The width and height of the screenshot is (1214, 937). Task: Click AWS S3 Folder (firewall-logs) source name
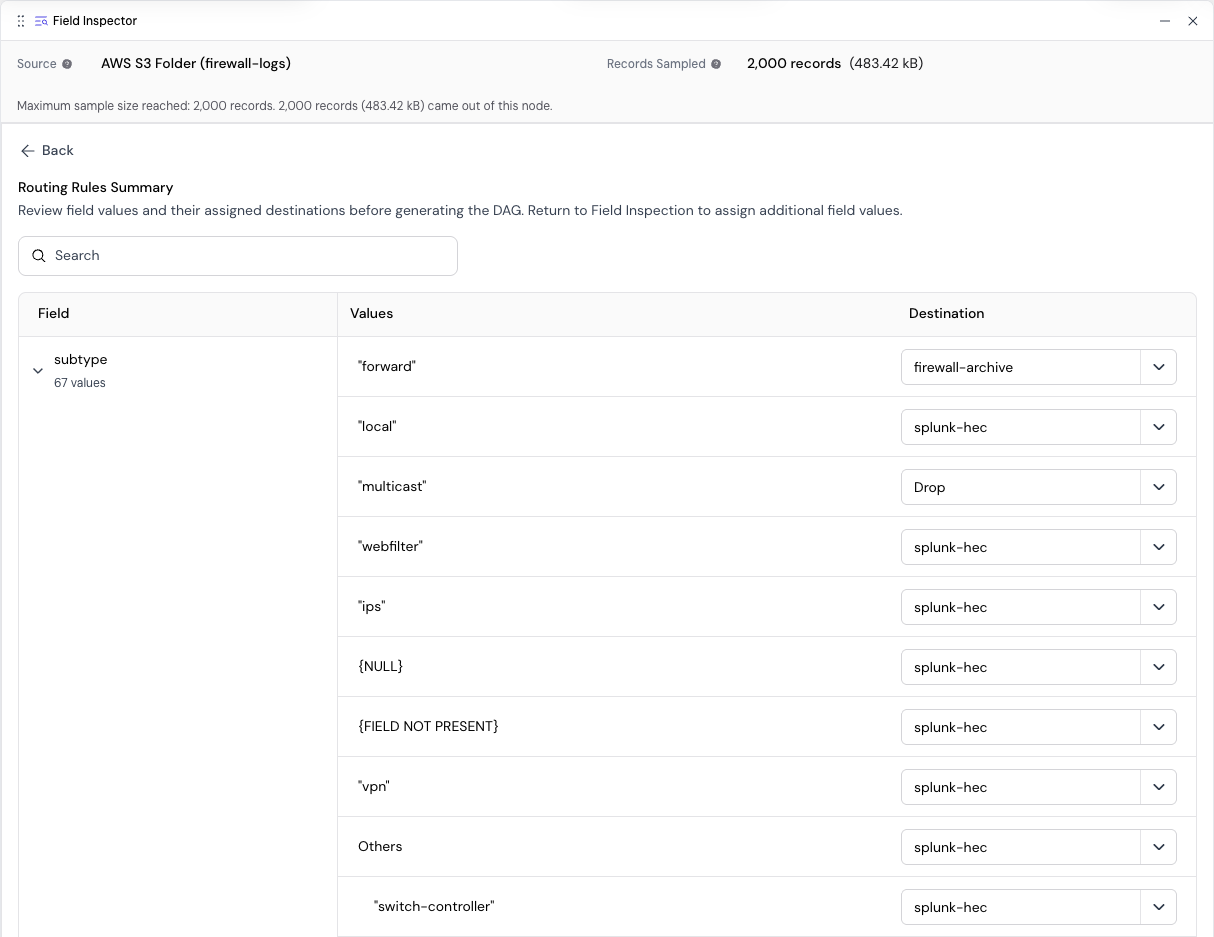click(x=196, y=64)
